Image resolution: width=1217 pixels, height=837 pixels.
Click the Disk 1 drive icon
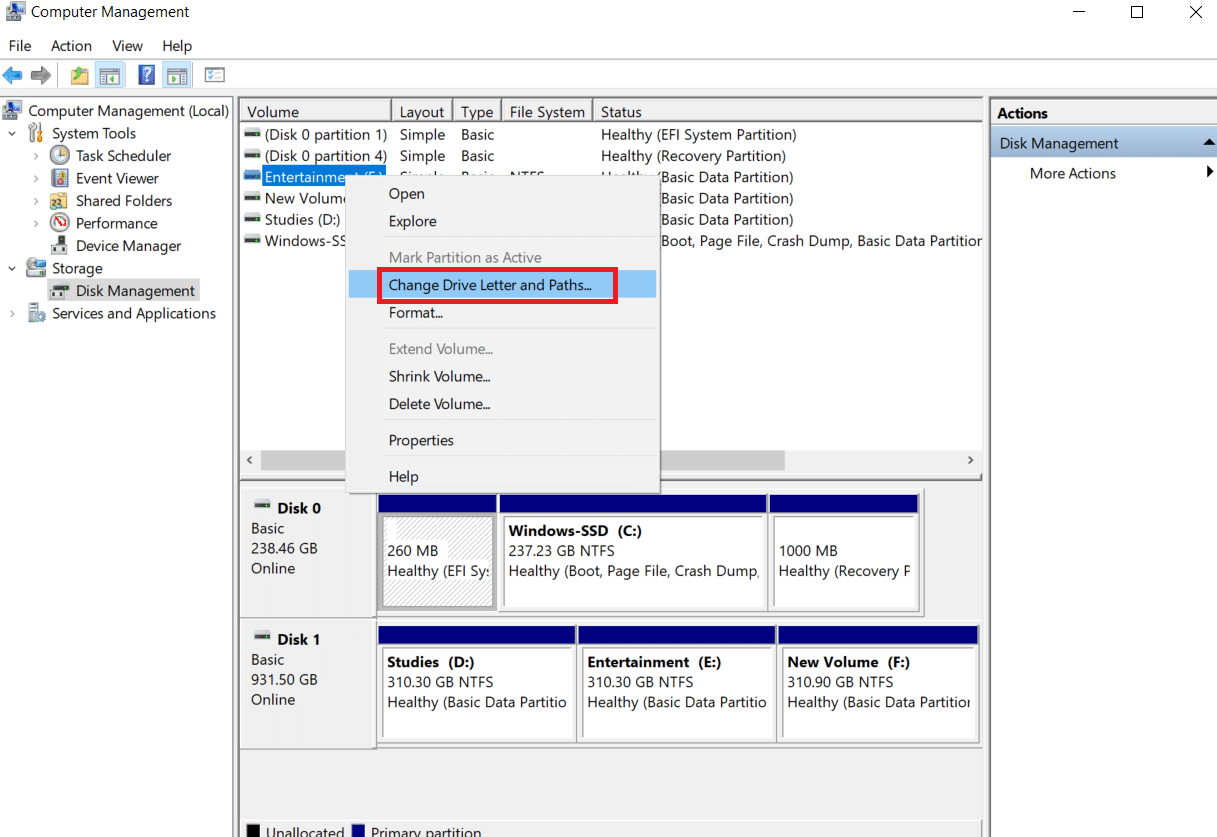263,637
